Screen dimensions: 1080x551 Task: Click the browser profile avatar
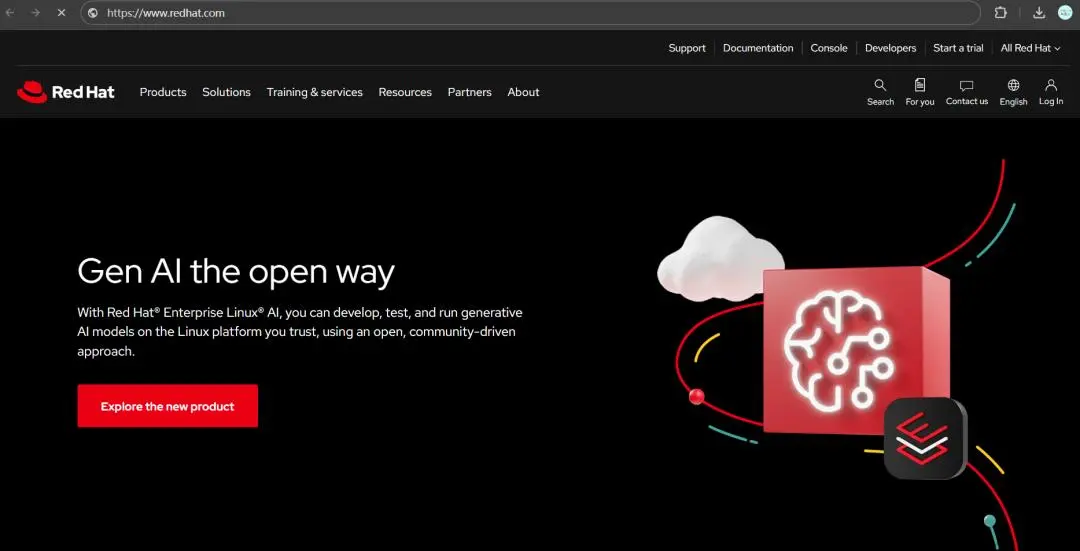(x=1065, y=12)
